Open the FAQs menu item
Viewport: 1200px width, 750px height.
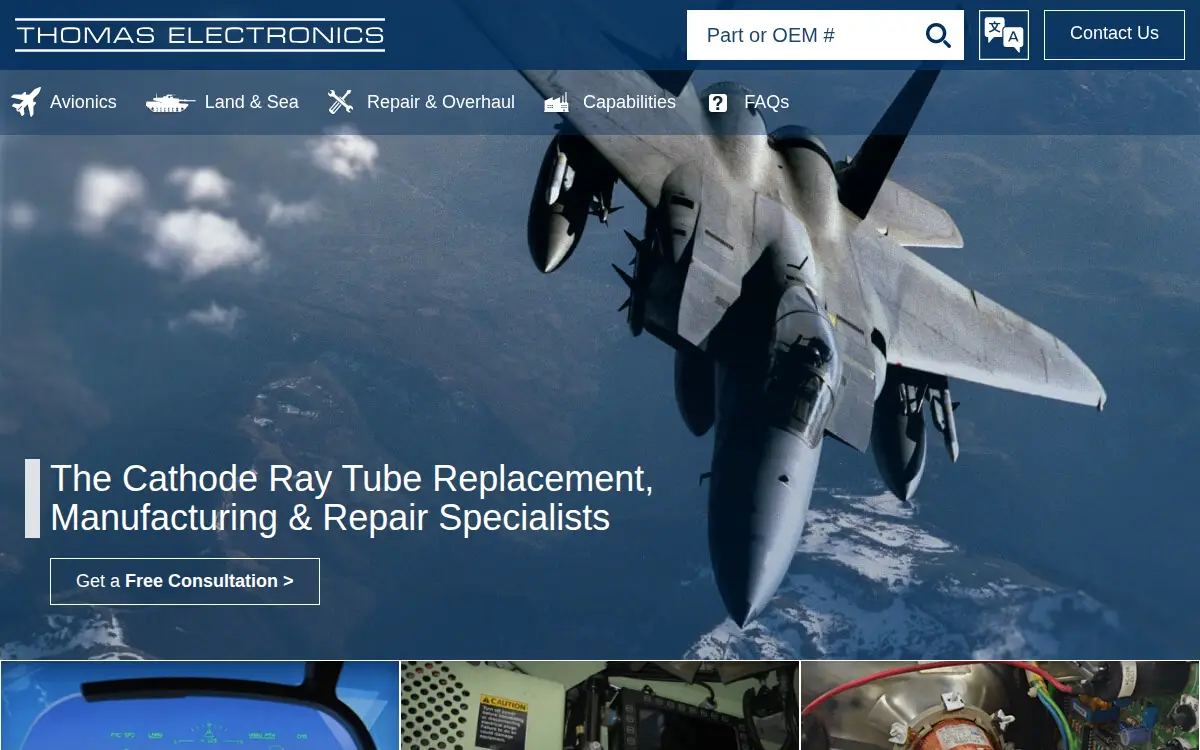point(767,102)
